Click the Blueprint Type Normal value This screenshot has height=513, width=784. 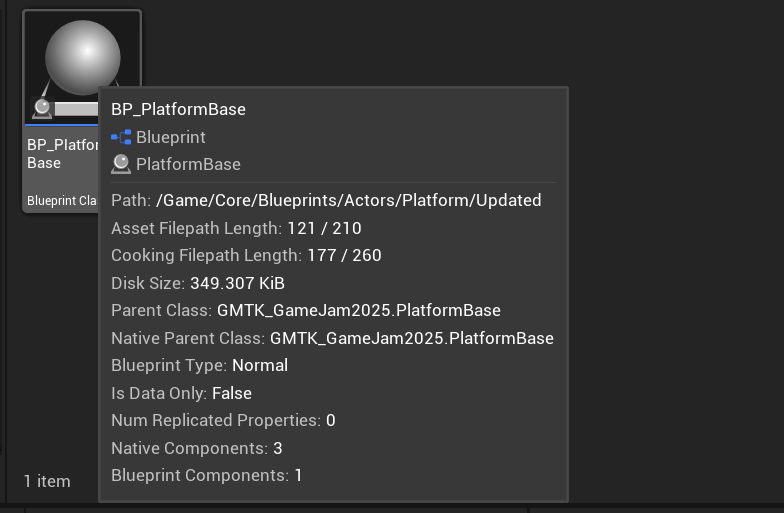[260, 365]
